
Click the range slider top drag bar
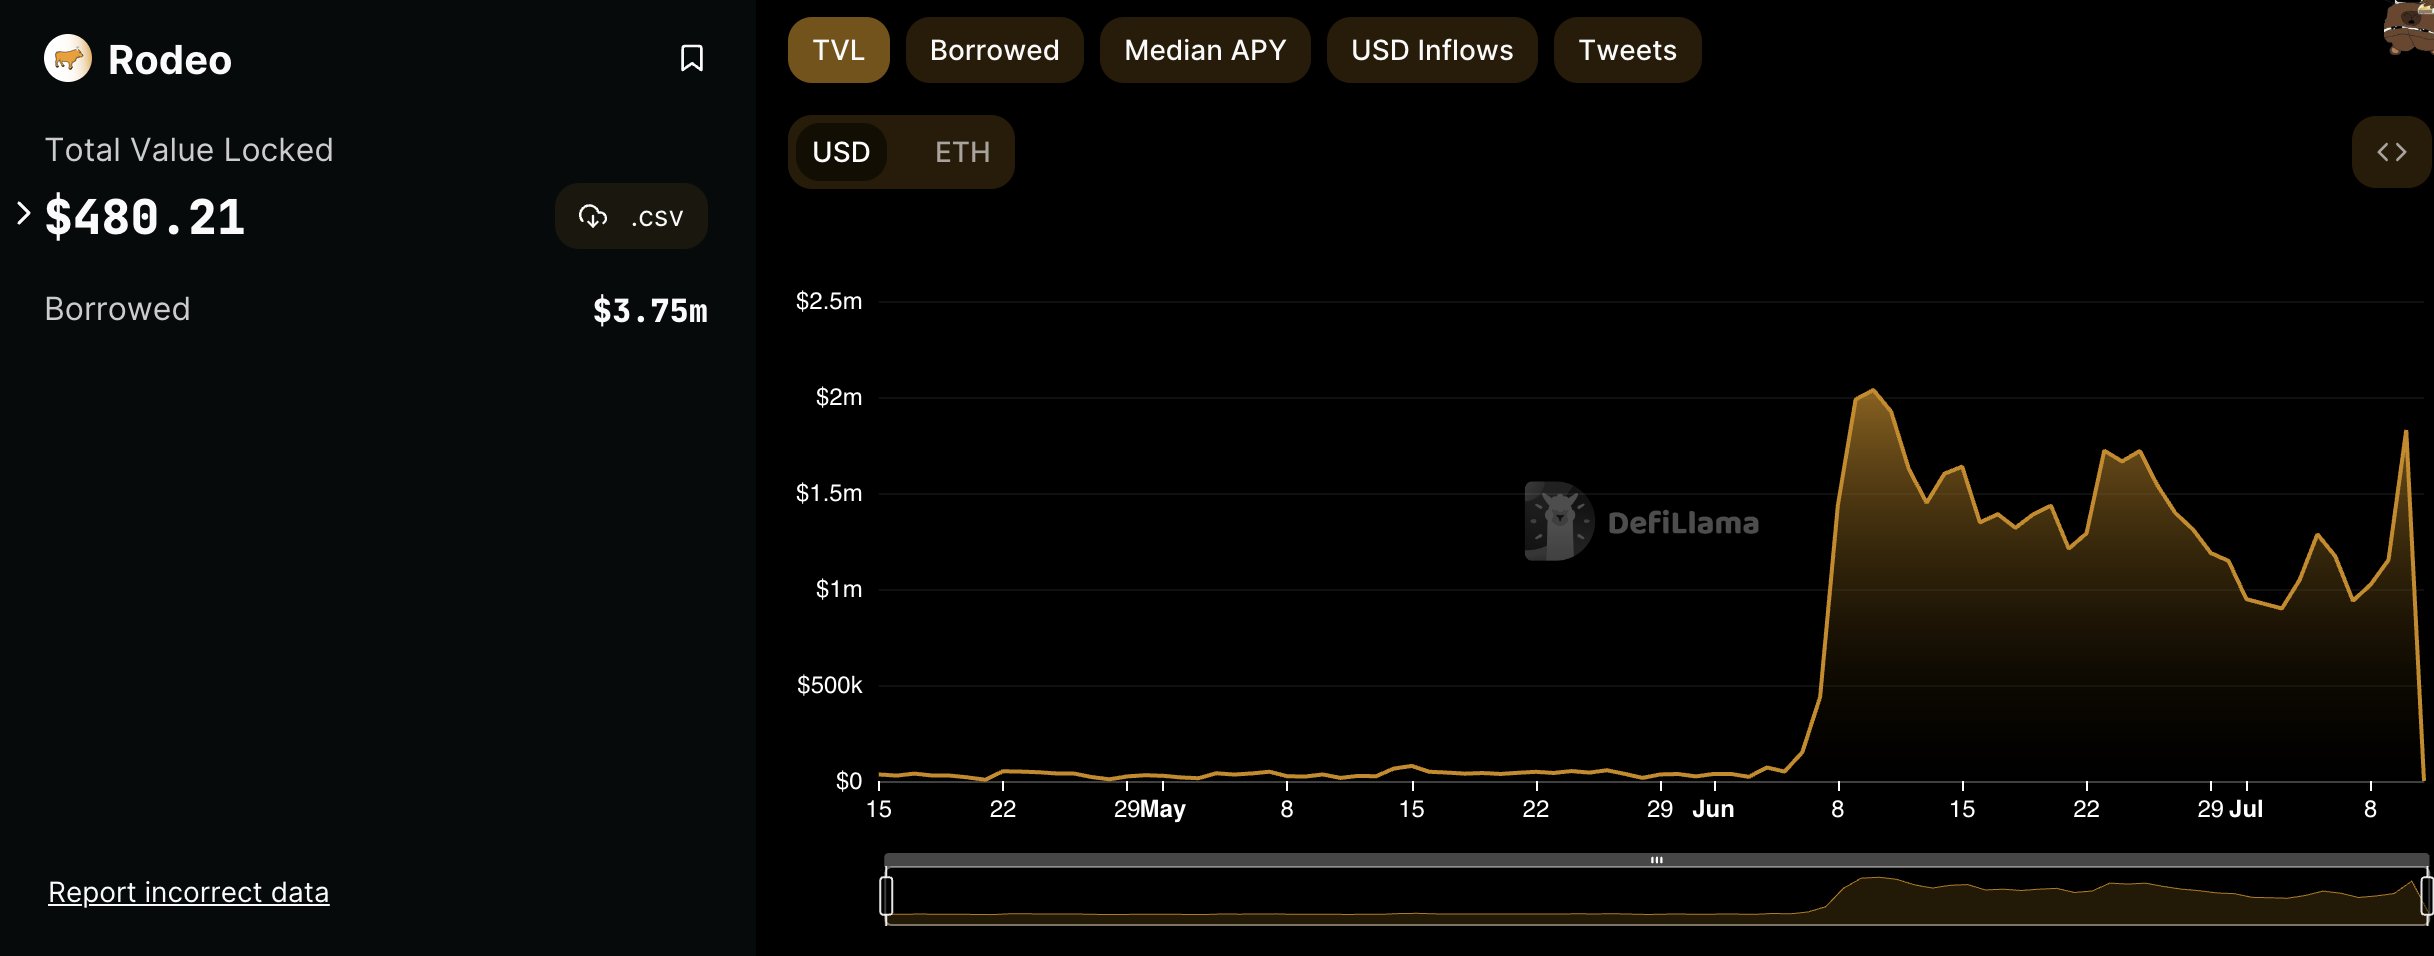click(1656, 860)
